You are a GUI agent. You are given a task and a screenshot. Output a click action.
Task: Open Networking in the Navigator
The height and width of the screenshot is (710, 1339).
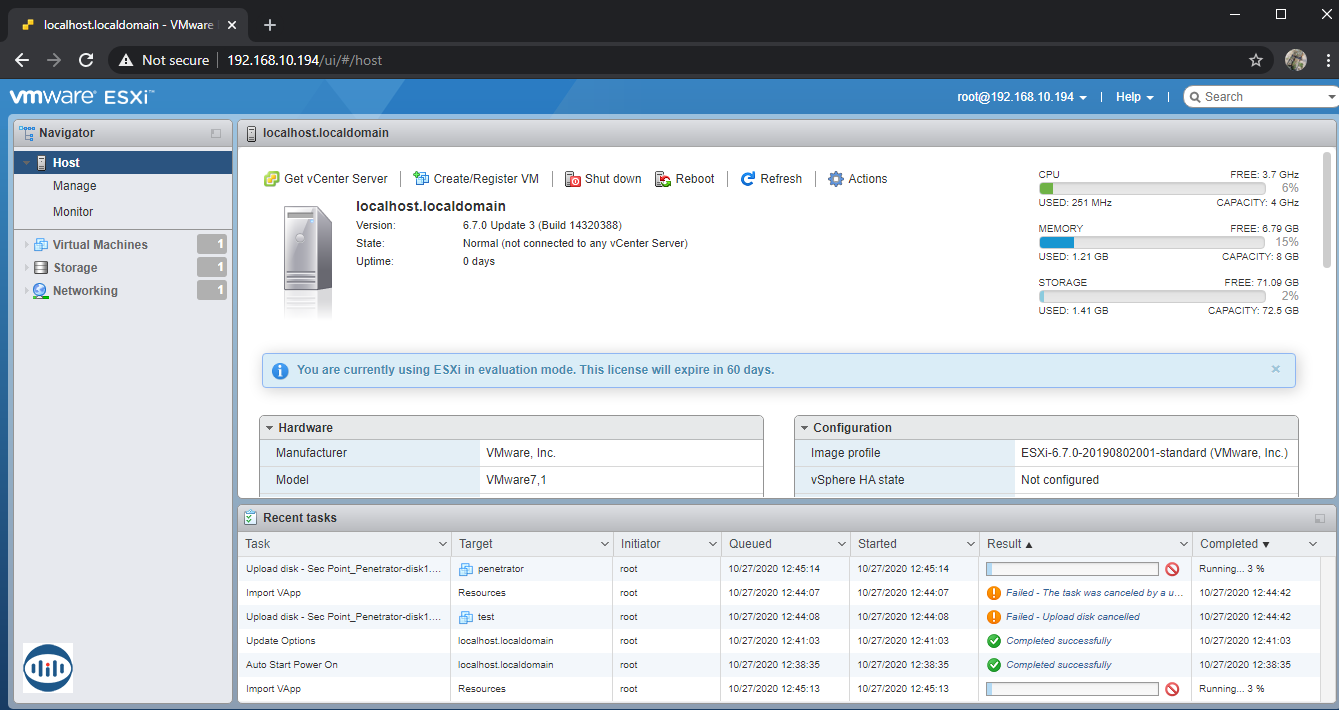pos(85,291)
